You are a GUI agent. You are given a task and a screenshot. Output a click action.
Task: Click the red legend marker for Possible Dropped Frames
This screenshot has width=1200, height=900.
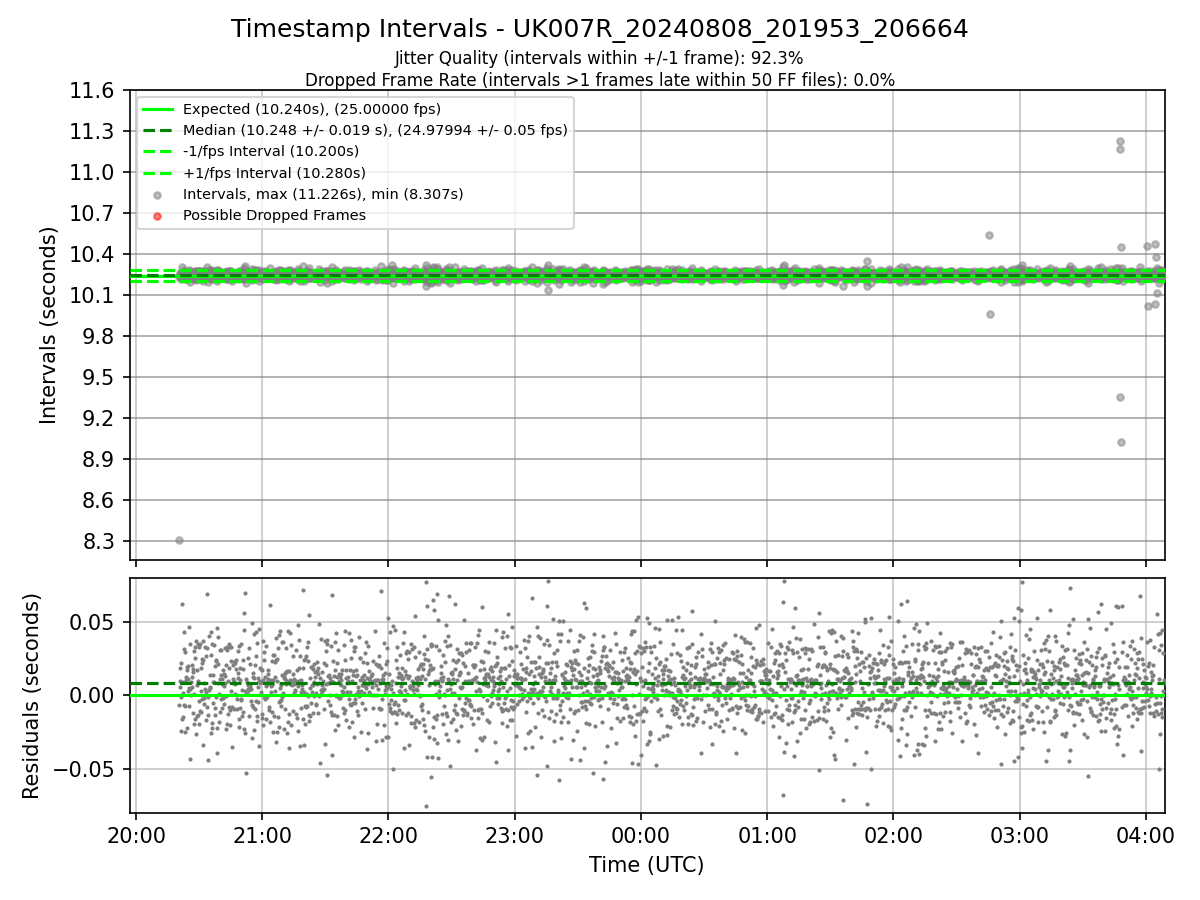[x=157, y=215]
